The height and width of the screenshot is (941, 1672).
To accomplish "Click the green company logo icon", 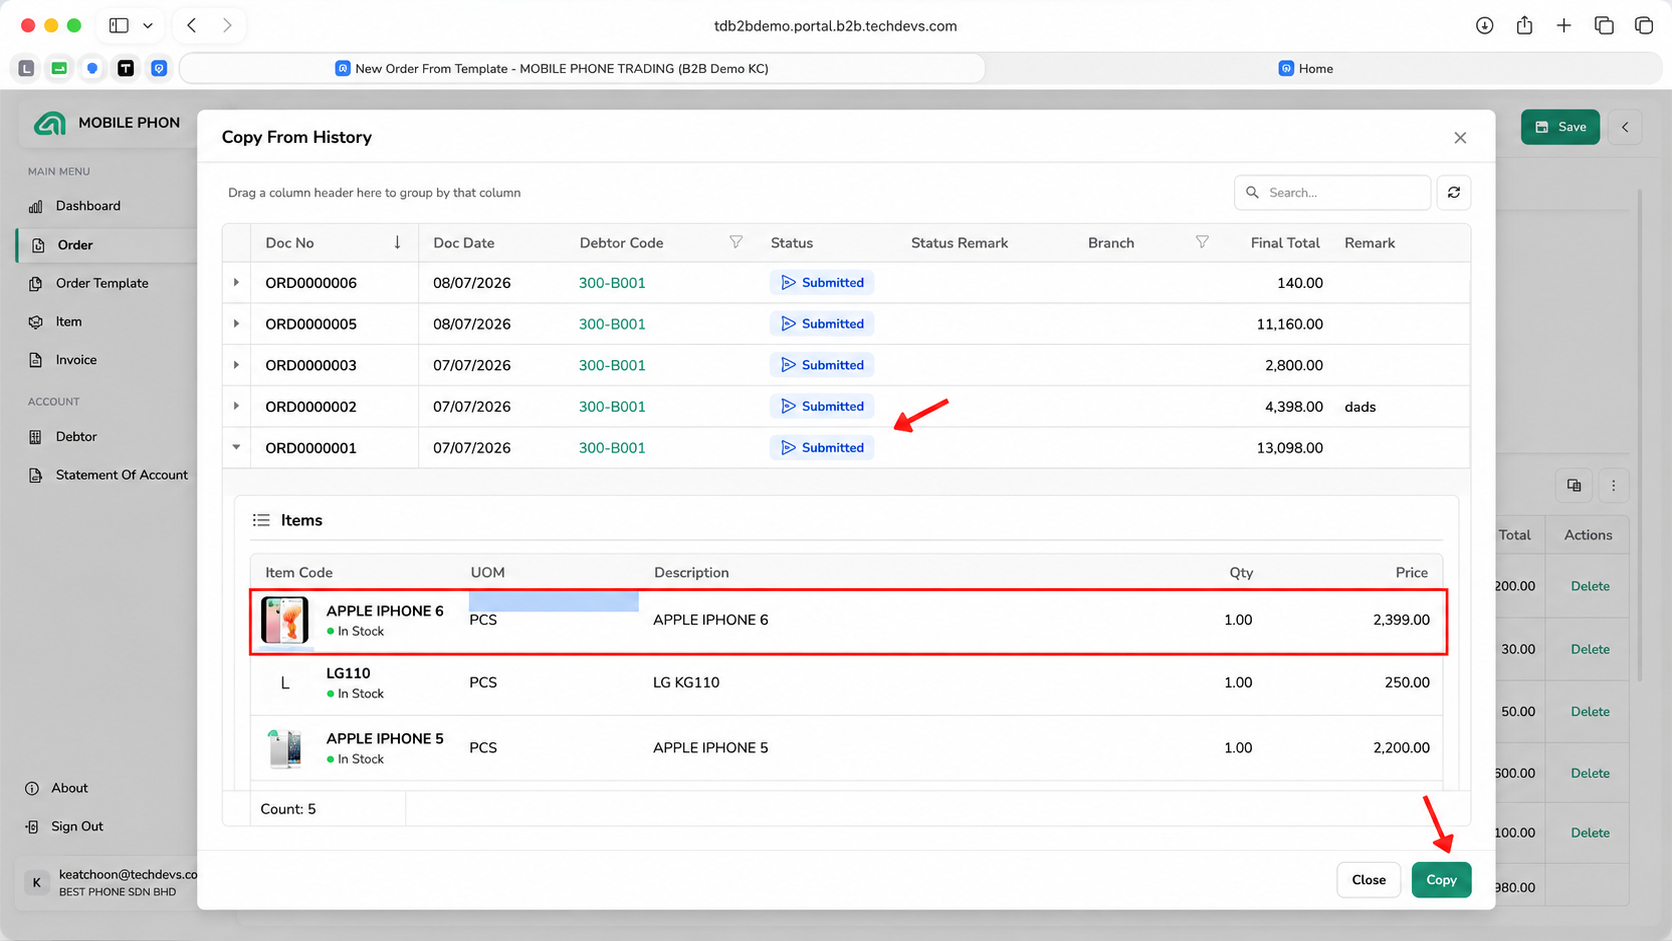I will tap(50, 123).
